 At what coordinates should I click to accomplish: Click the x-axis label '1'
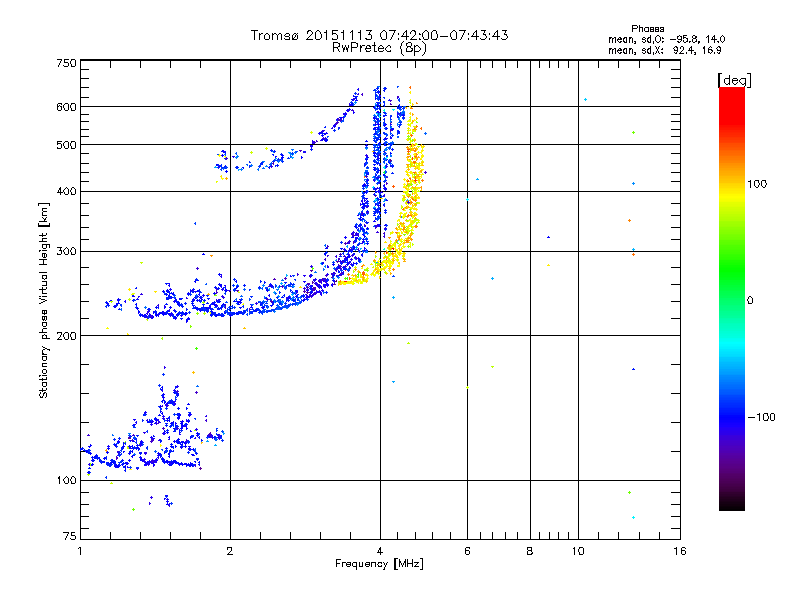(x=80, y=551)
